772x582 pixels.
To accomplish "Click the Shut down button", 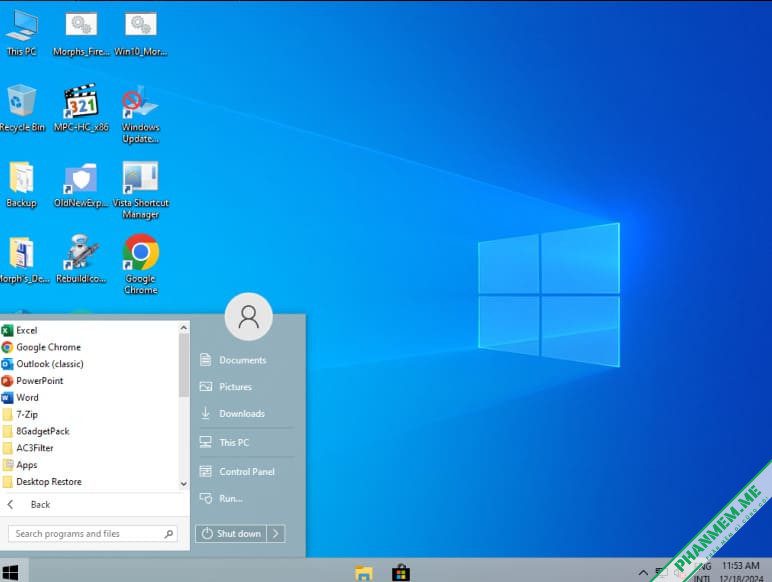I will (231, 534).
